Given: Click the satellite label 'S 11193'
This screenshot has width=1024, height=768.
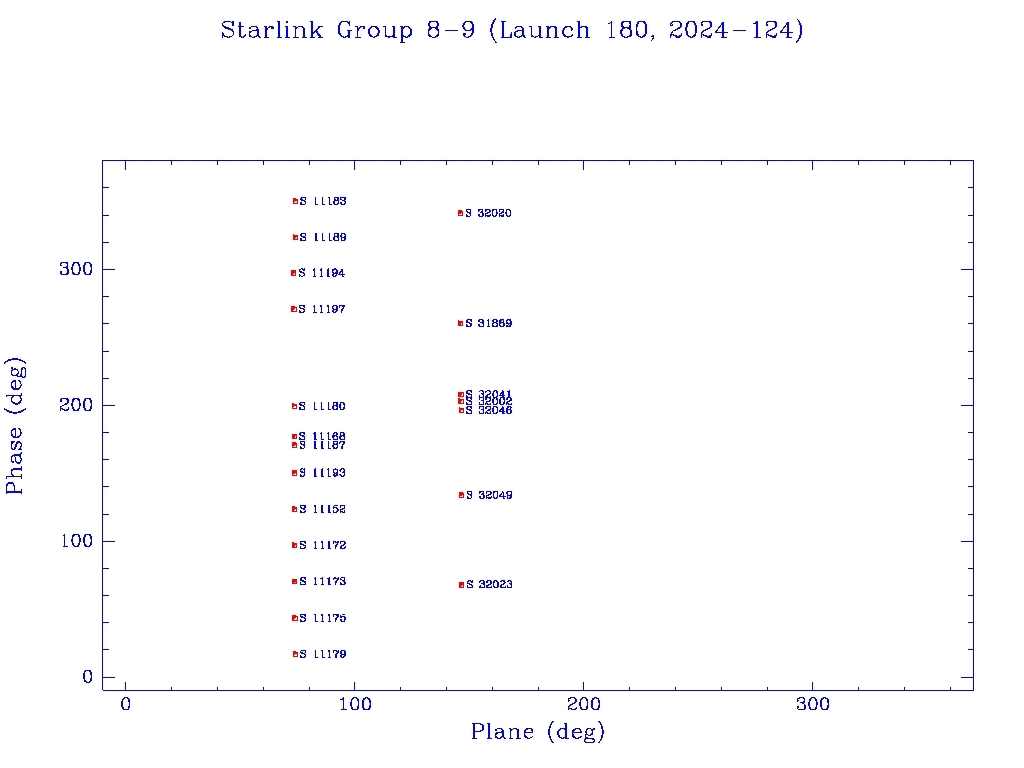Looking at the screenshot, I should 322,473.
